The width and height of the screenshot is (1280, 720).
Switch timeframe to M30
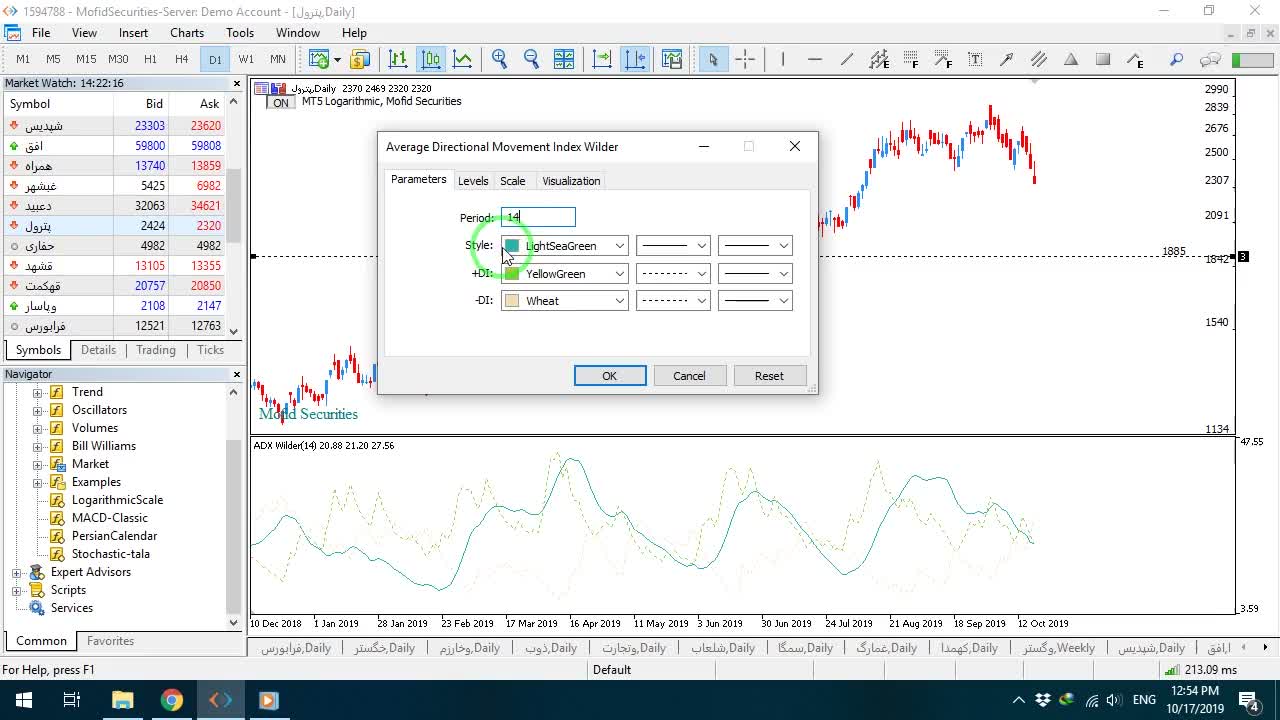coord(118,59)
